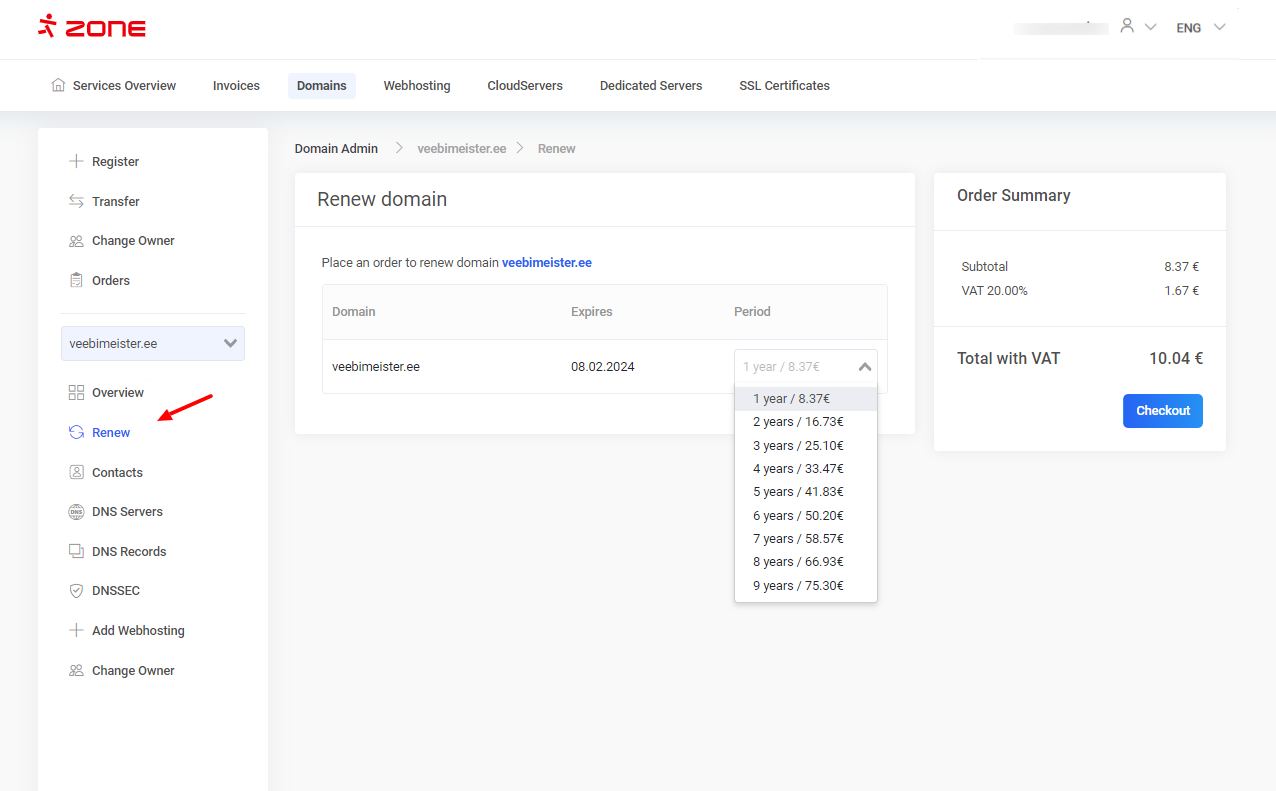Click the Orders clipboard icon
The image size is (1276, 791).
pos(76,280)
